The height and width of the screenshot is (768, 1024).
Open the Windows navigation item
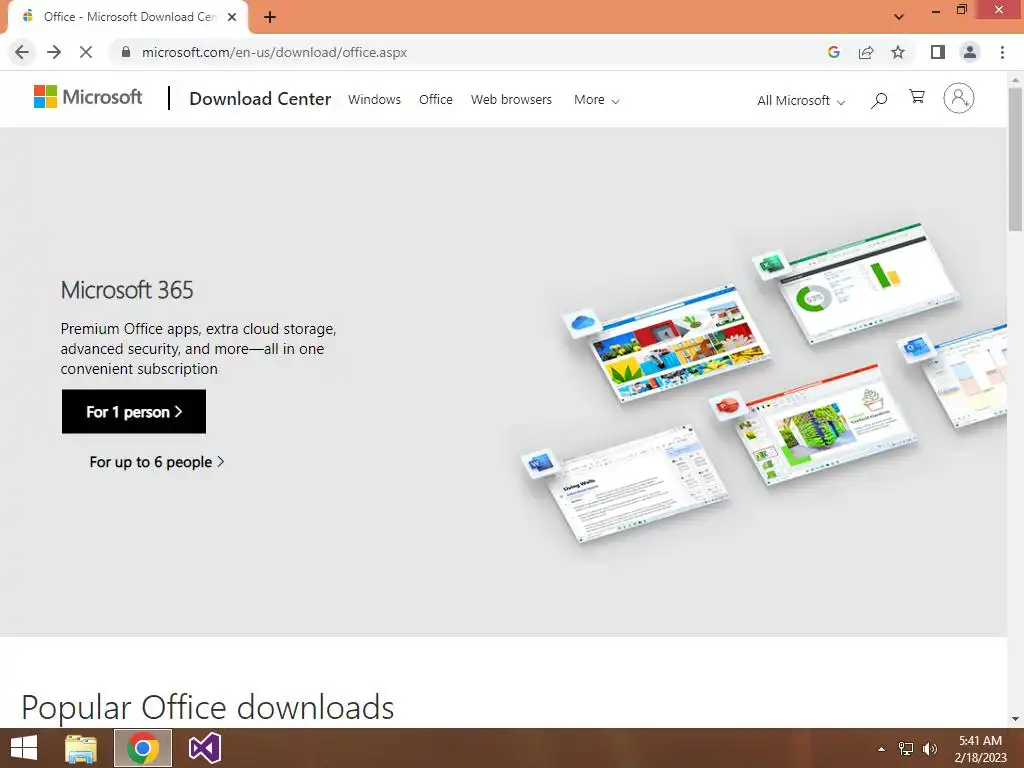point(374,99)
